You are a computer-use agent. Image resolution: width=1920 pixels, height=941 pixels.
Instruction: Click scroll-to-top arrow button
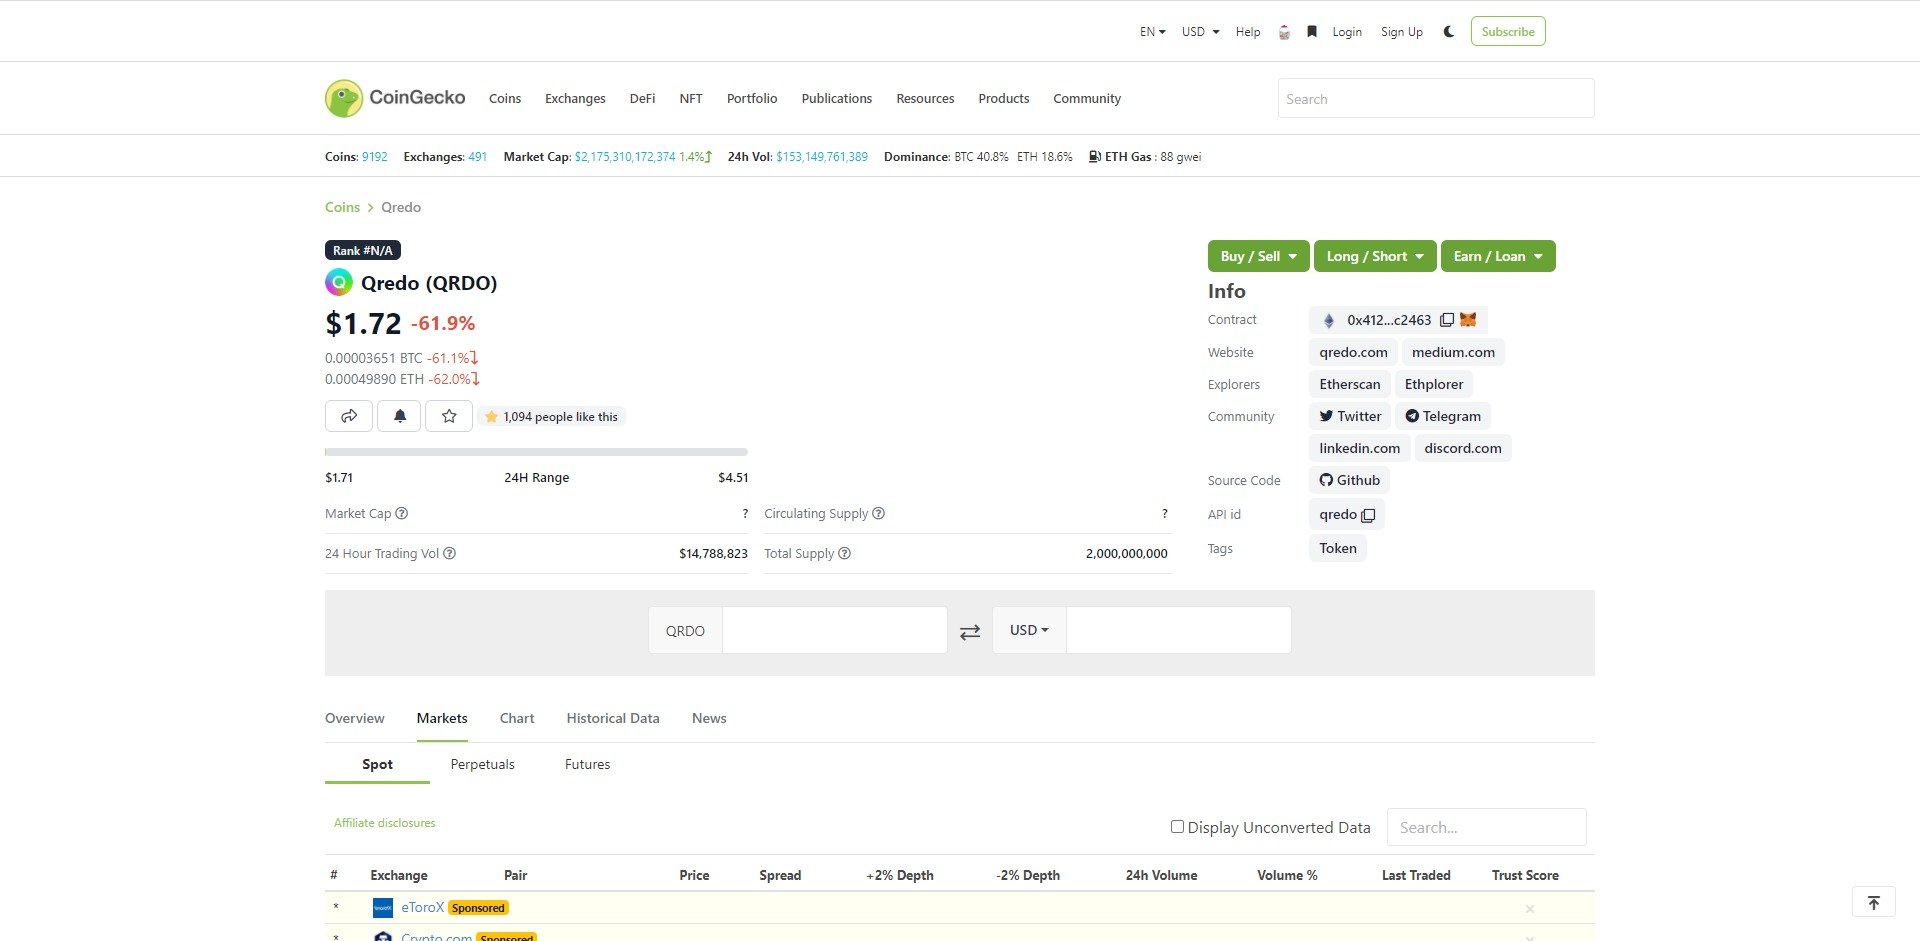pyautogui.click(x=1873, y=902)
